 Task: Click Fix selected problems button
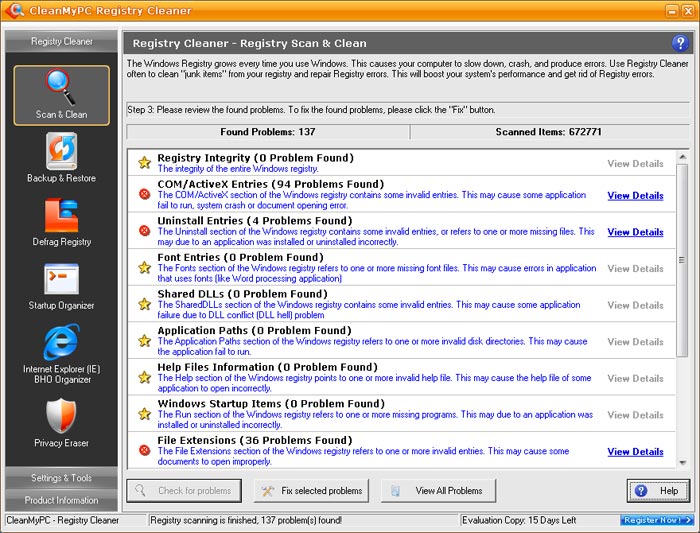click(312, 491)
